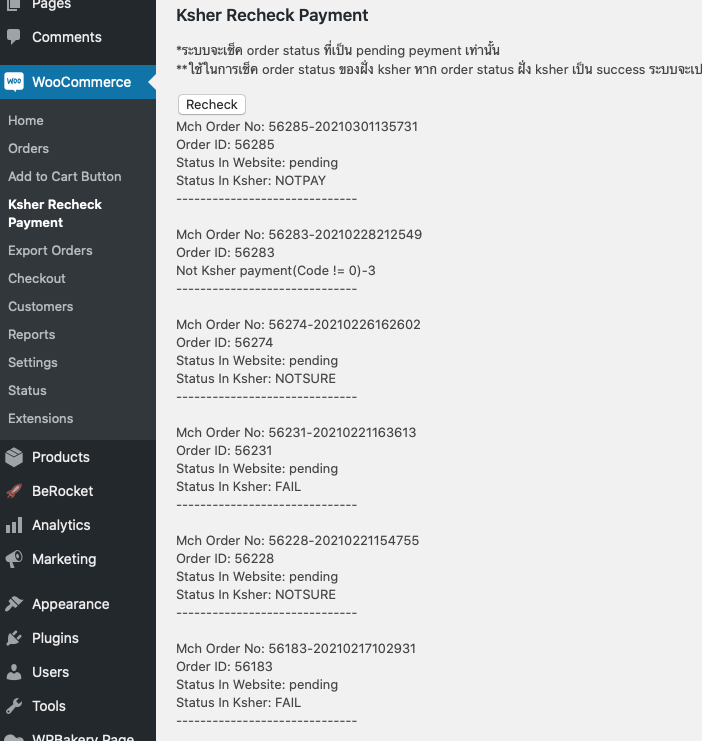Open WooCommerce Status page
The height and width of the screenshot is (741, 702).
click(x=27, y=390)
